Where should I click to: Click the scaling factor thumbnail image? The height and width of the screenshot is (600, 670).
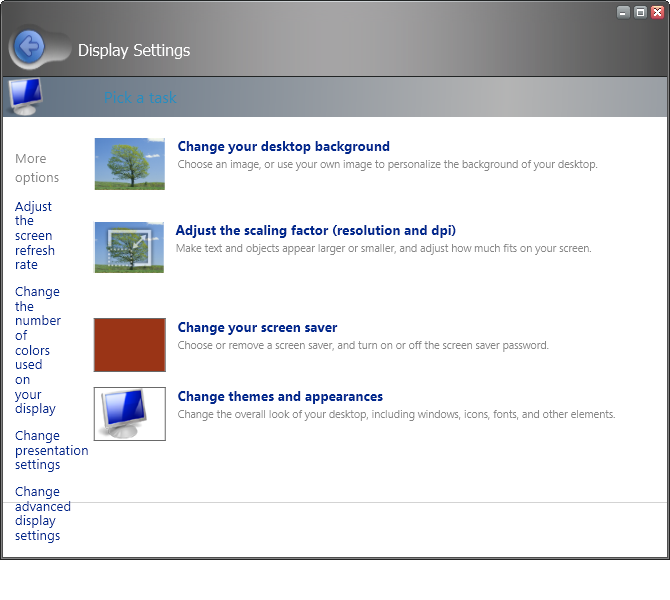(x=129, y=247)
